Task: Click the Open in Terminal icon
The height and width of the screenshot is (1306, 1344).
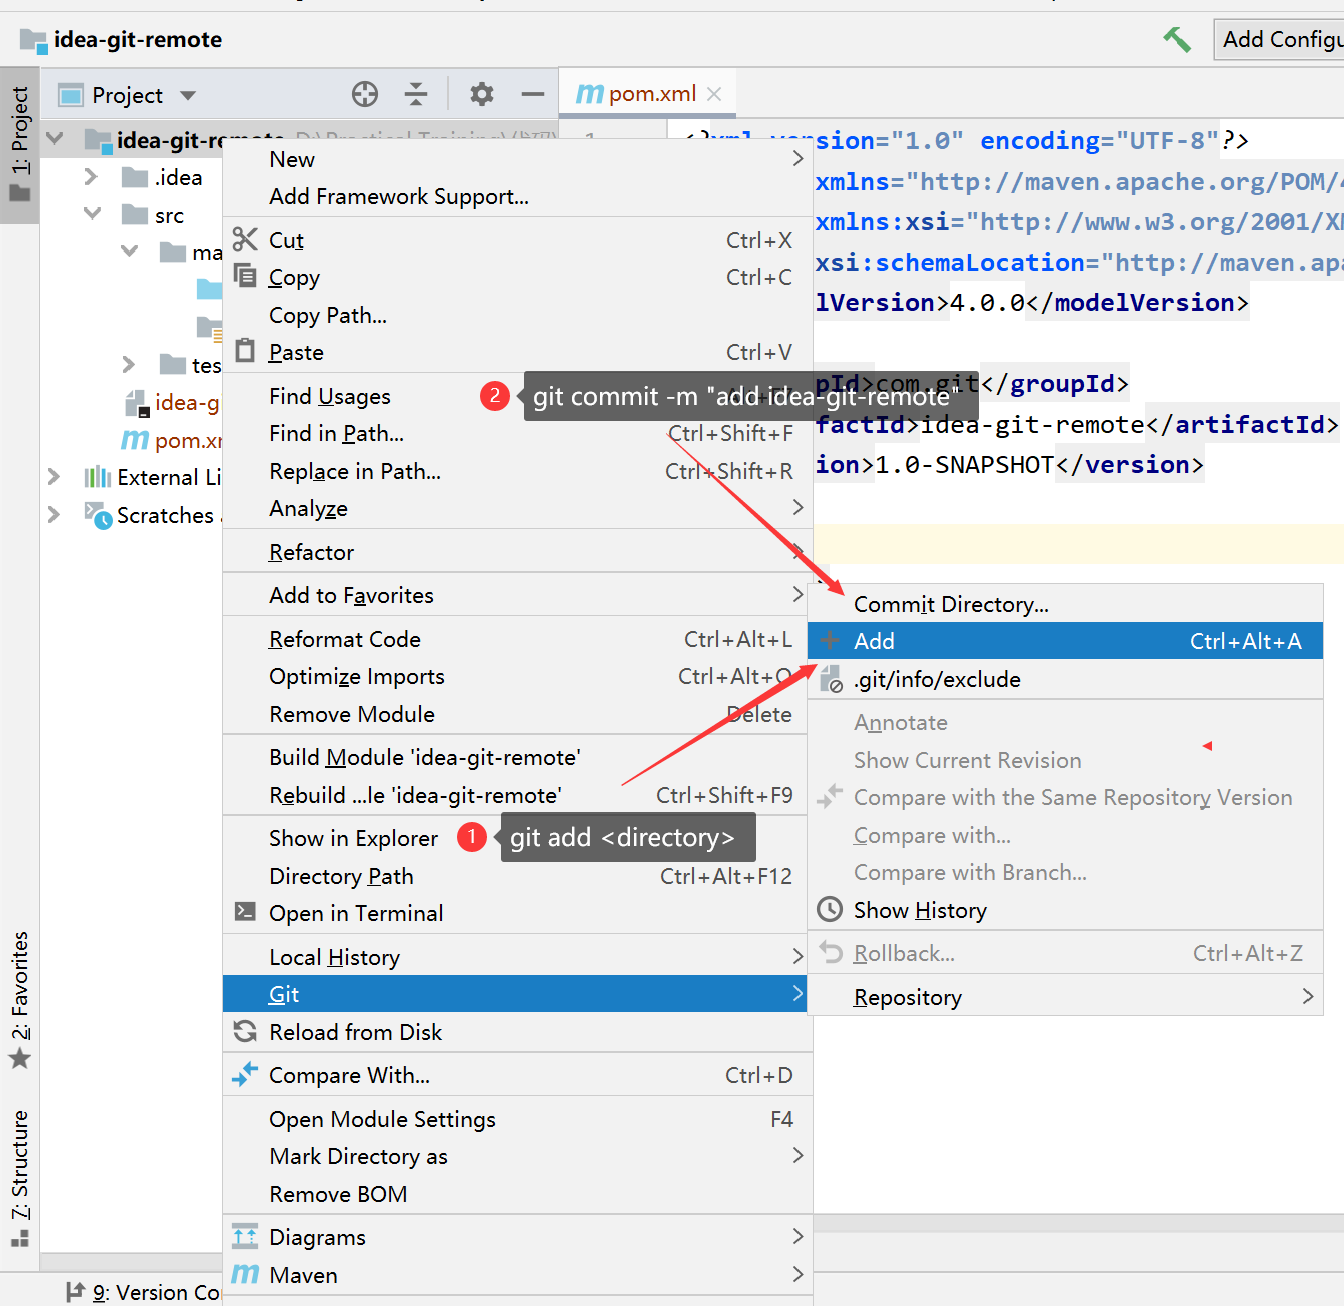Action: [245, 911]
